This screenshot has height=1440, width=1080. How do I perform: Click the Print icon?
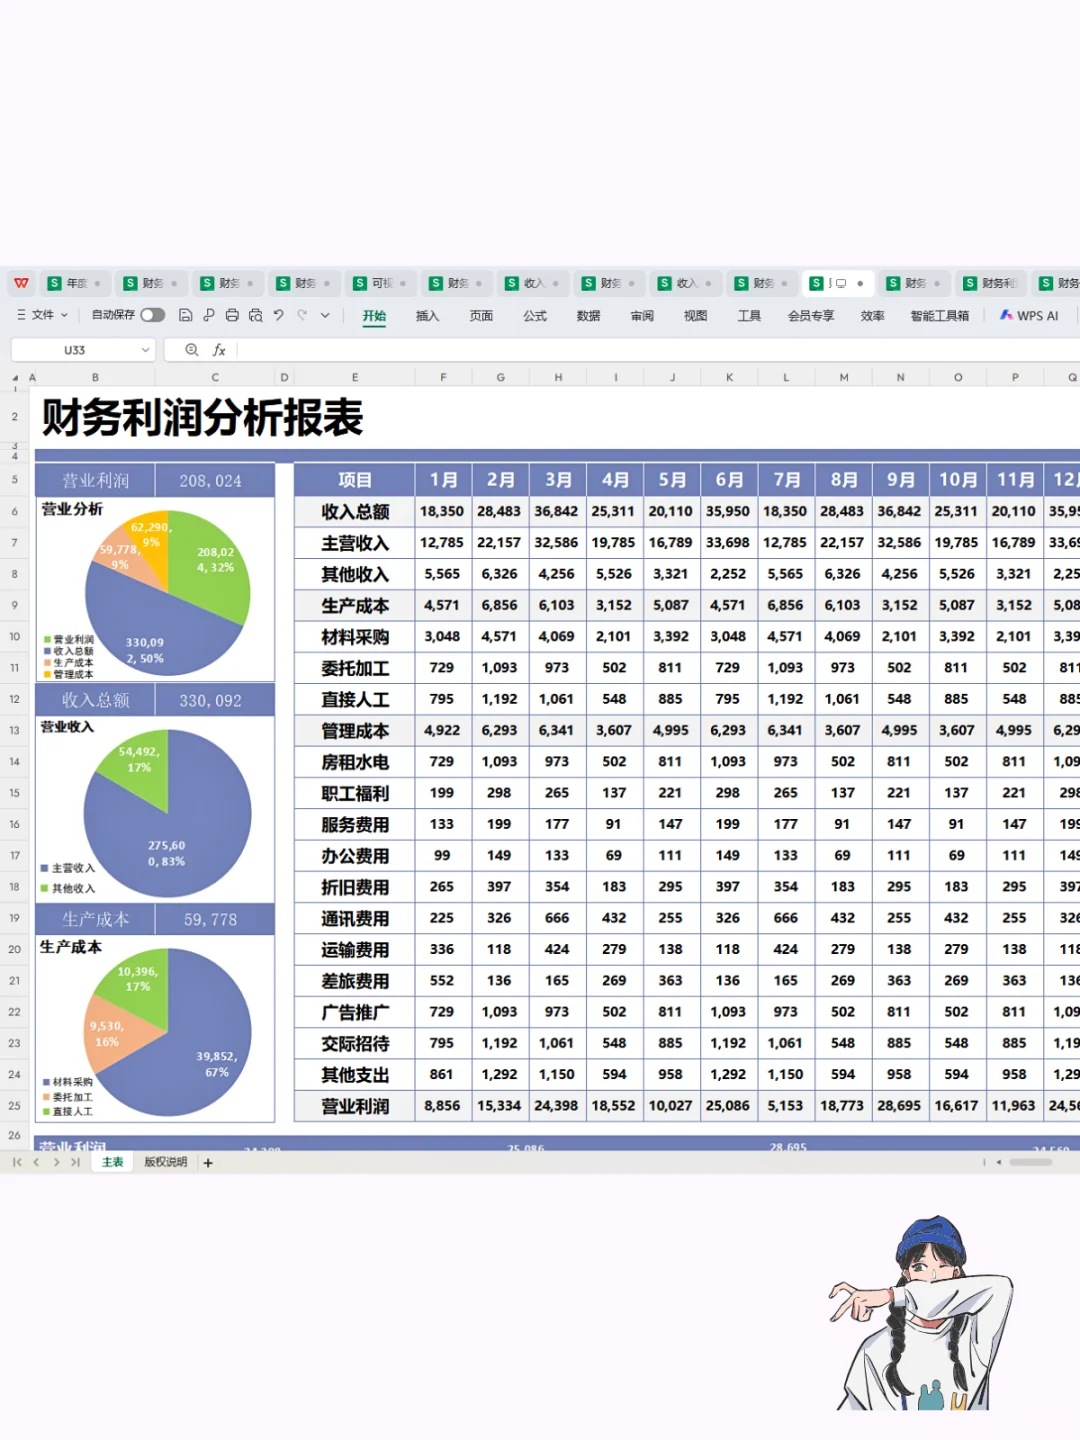pos(232,315)
